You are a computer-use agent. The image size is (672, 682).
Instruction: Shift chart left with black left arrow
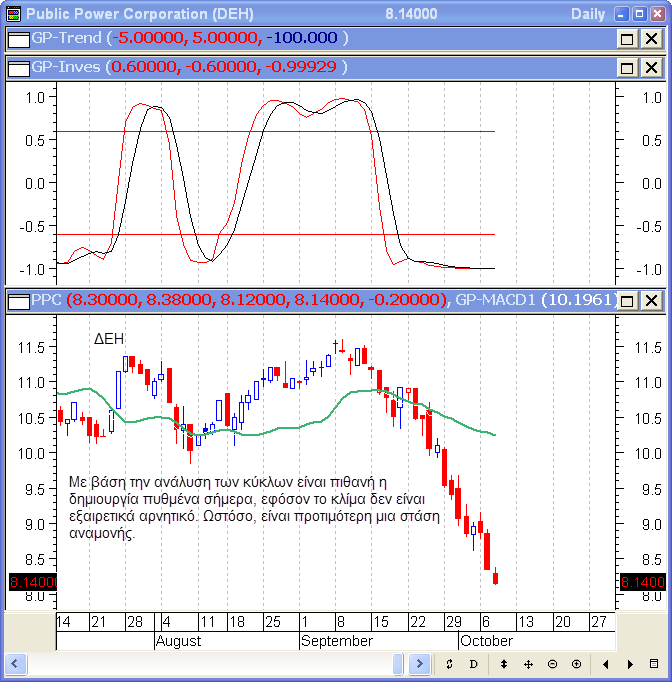(606, 664)
